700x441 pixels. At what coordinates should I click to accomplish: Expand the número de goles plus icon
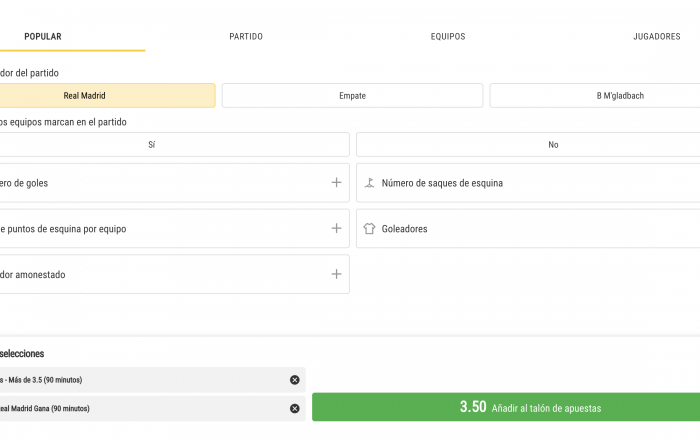[x=336, y=183]
